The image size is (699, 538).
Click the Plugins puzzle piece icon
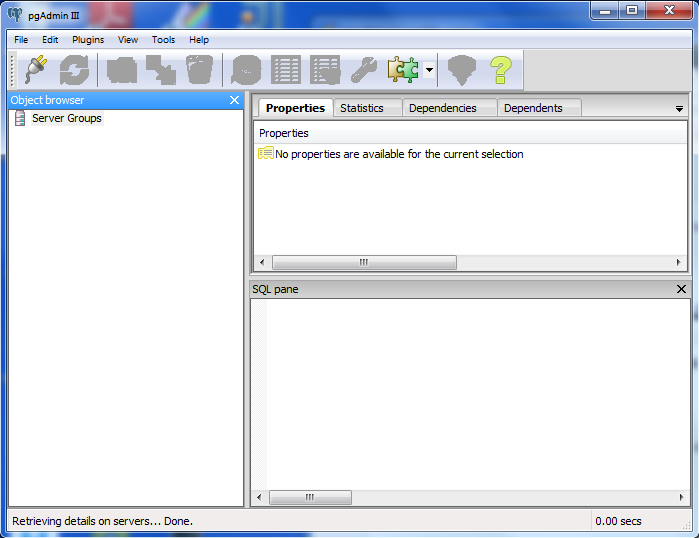[403, 70]
